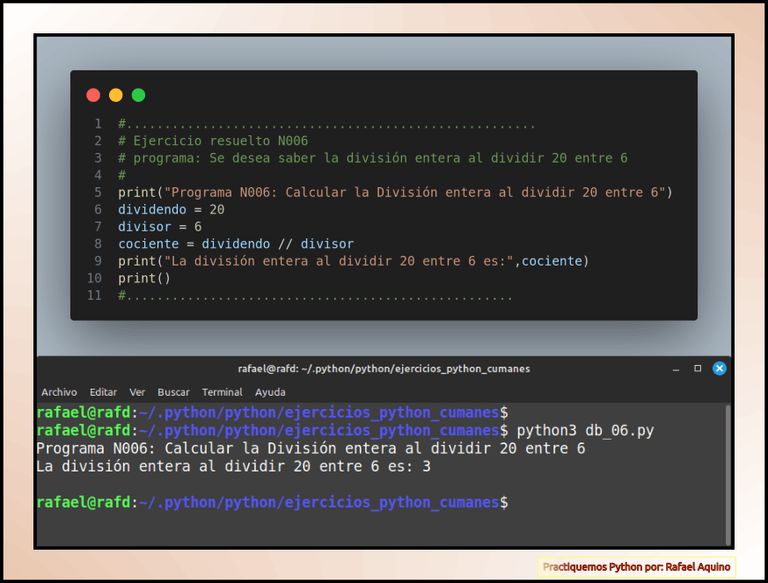The height and width of the screenshot is (583, 768).
Task: Open the Terminal menu
Action: [222, 392]
